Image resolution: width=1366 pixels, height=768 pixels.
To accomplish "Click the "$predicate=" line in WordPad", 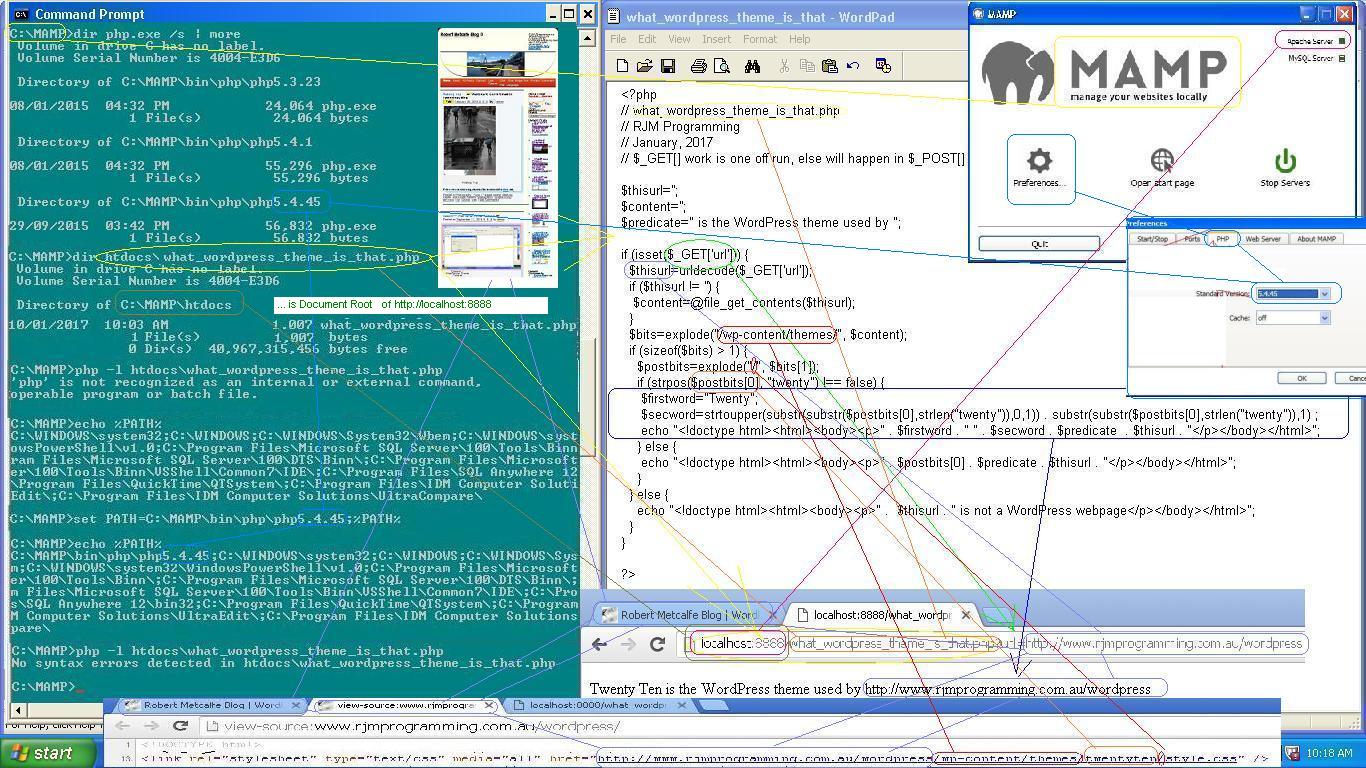I will 761,223.
